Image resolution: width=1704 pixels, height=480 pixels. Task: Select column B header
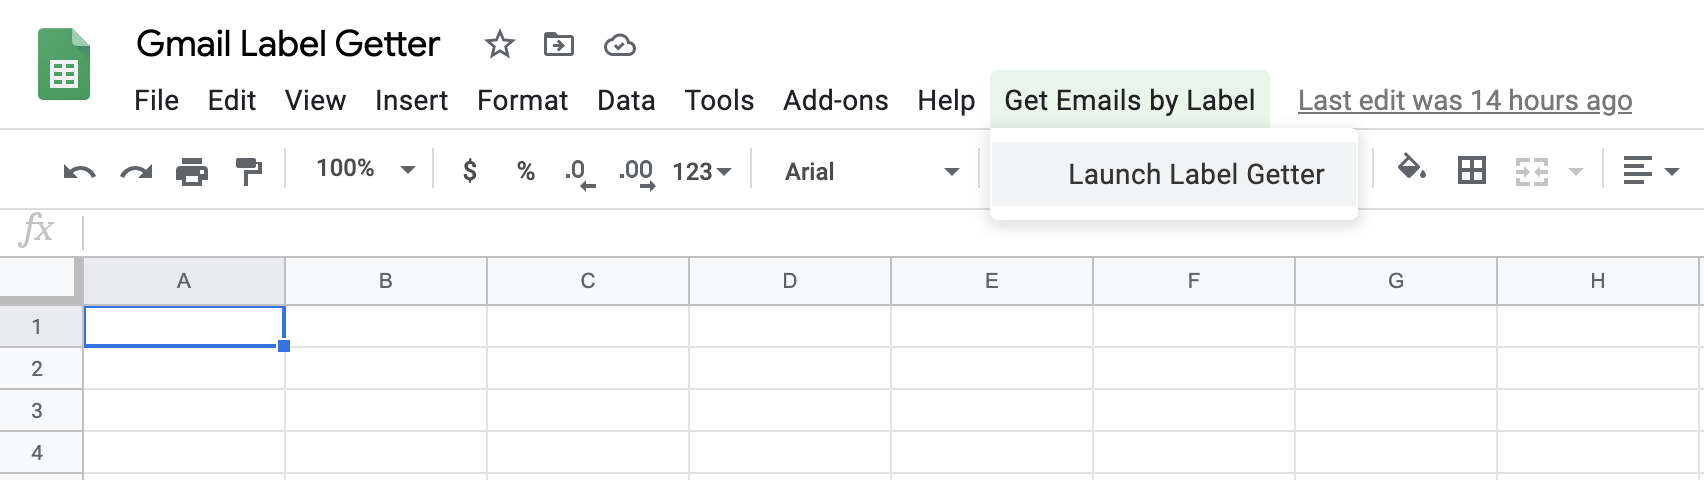click(x=386, y=281)
